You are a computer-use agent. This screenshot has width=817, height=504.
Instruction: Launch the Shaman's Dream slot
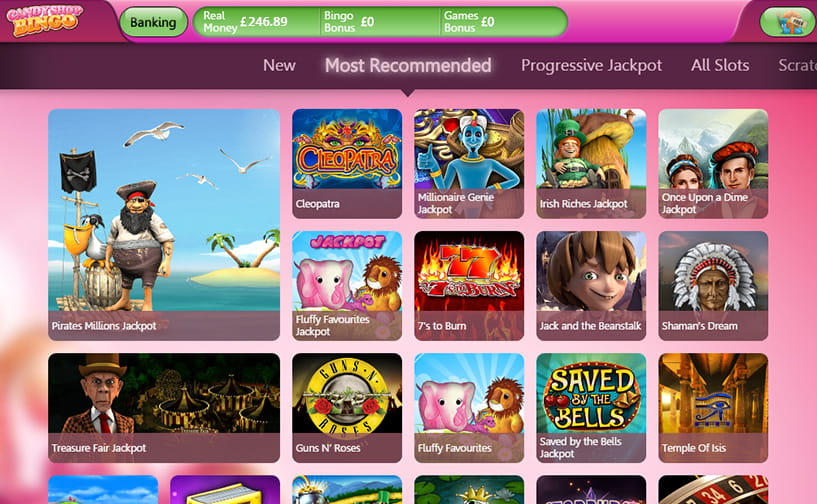[x=713, y=286]
